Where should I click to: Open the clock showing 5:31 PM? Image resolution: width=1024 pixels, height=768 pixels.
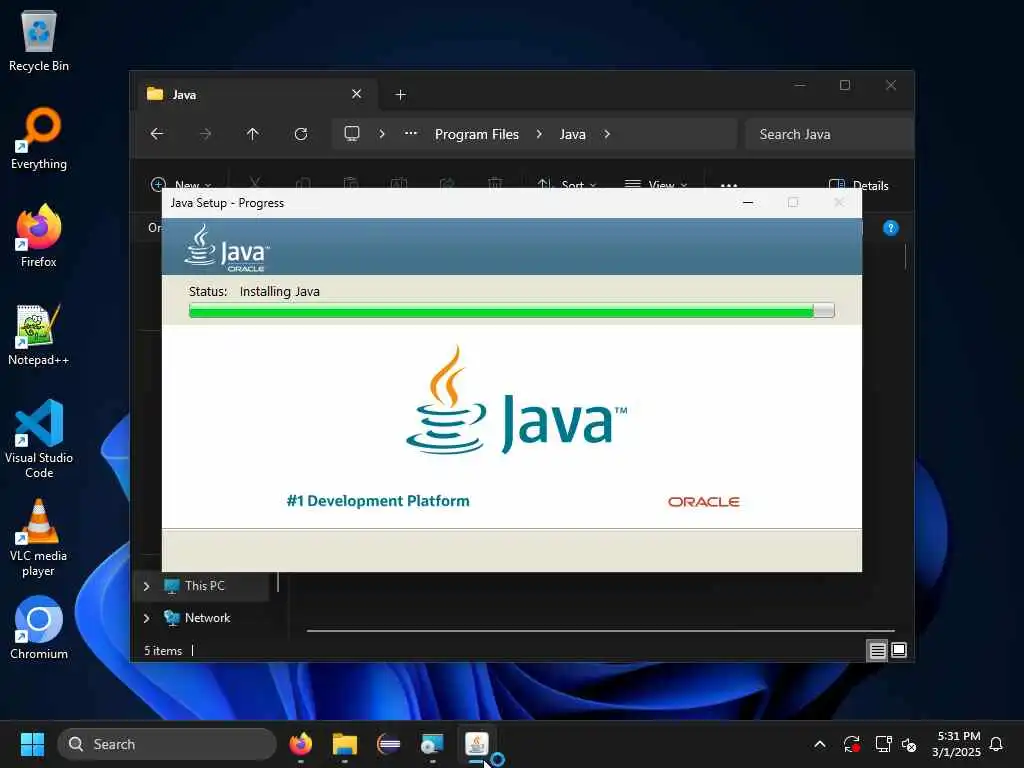coord(957,744)
